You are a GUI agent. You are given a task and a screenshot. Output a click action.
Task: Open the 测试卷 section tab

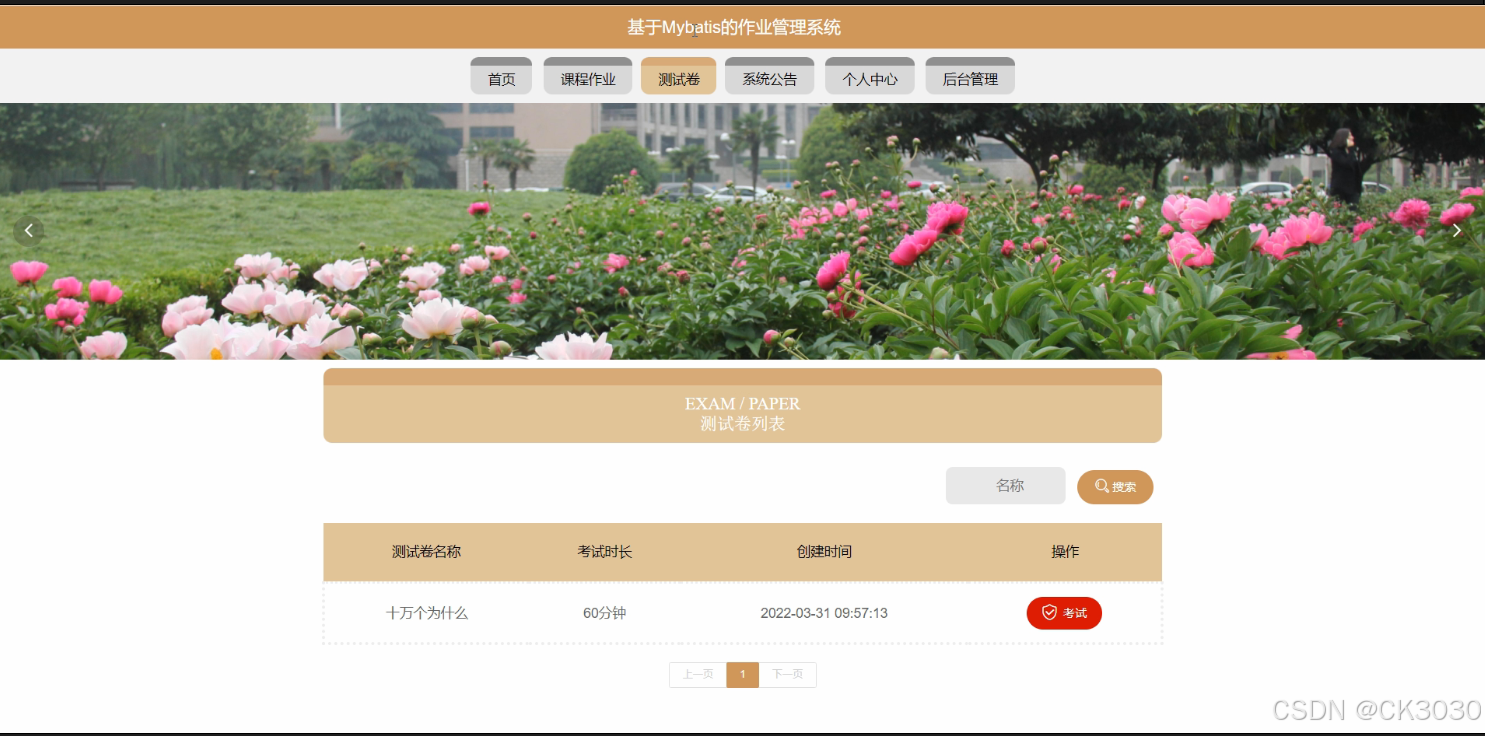(x=678, y=75)
